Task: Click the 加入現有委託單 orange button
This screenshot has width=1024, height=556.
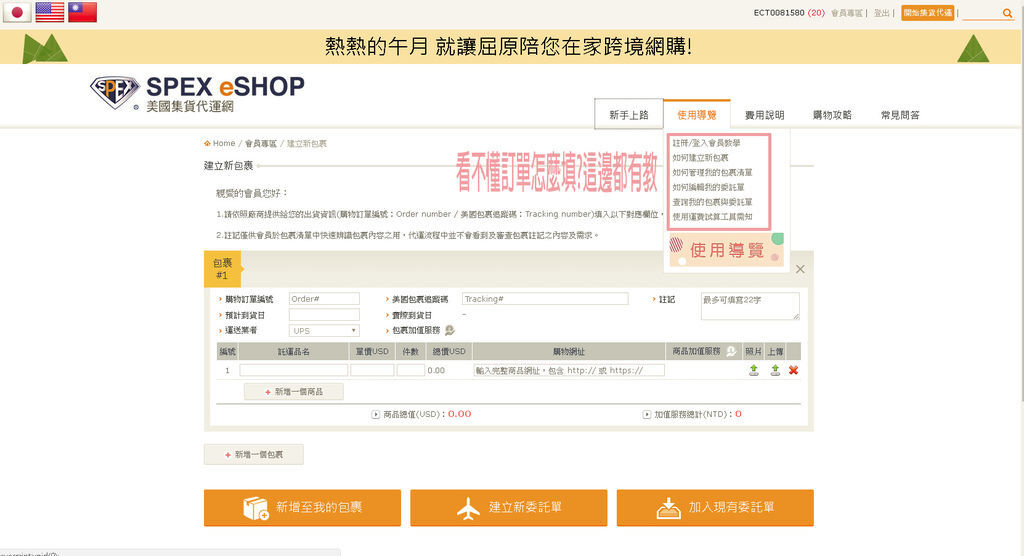Action: [x=715, y=508]
